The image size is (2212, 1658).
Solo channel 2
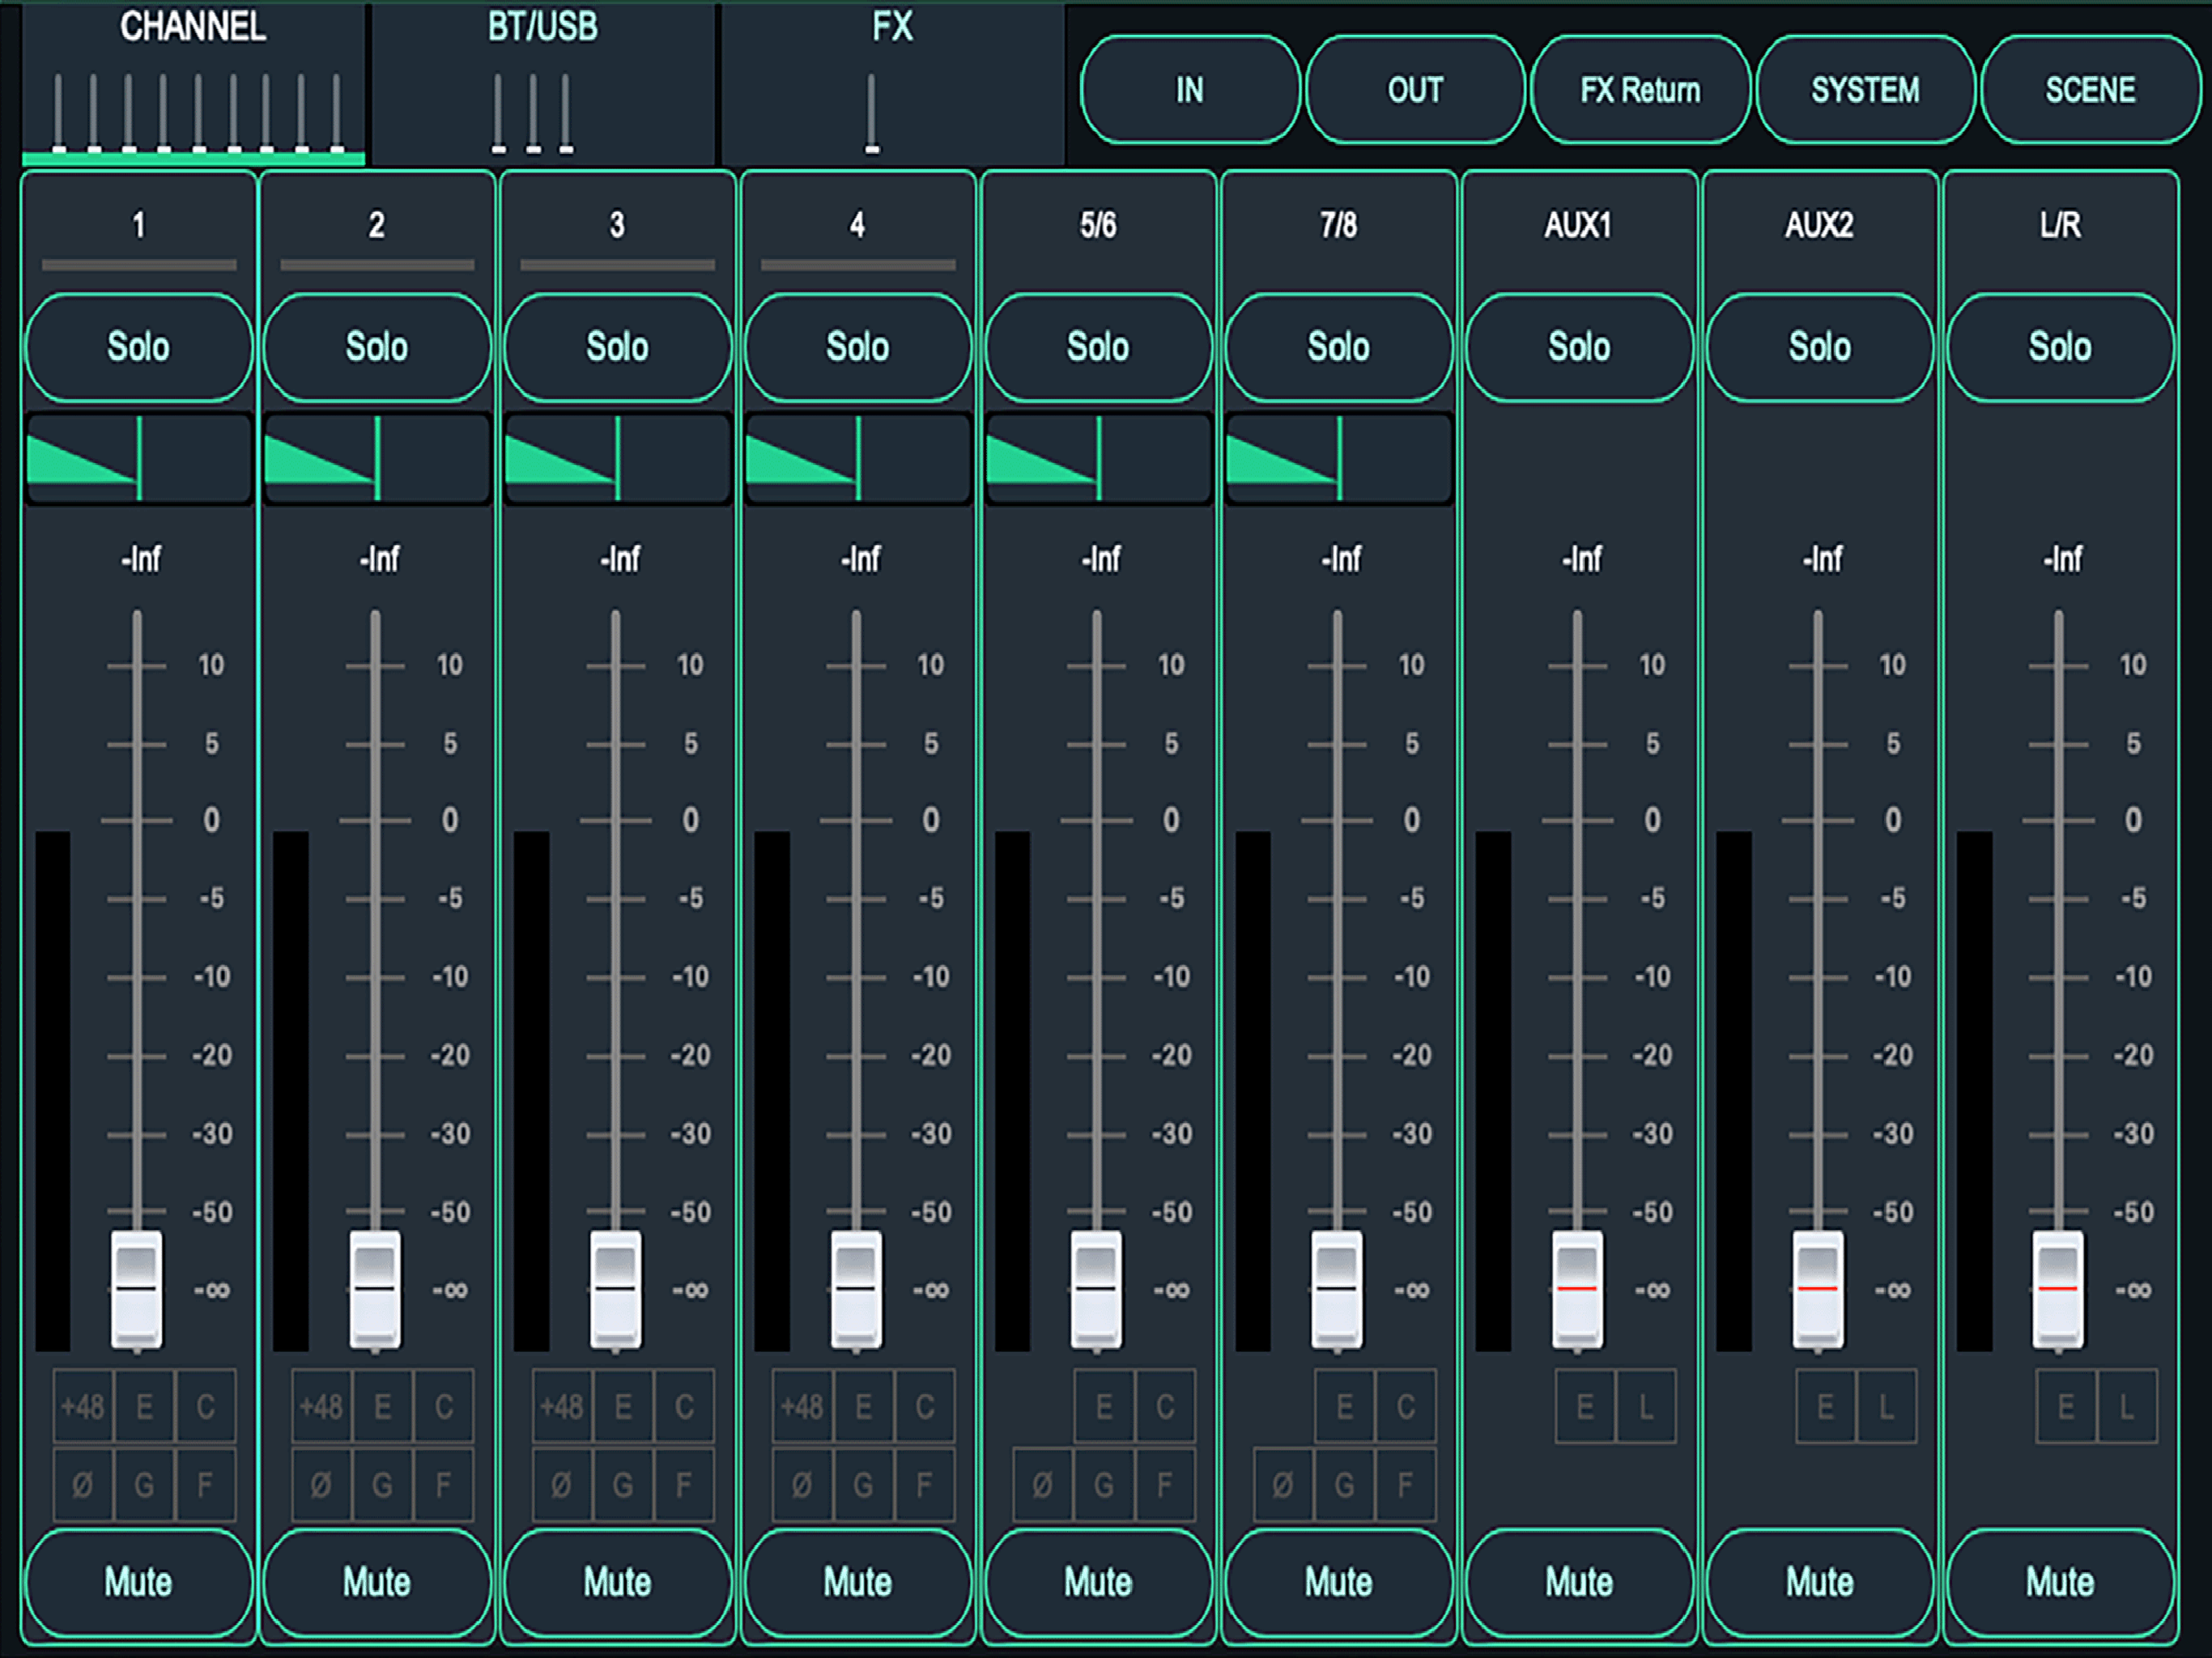pos(377,347)
